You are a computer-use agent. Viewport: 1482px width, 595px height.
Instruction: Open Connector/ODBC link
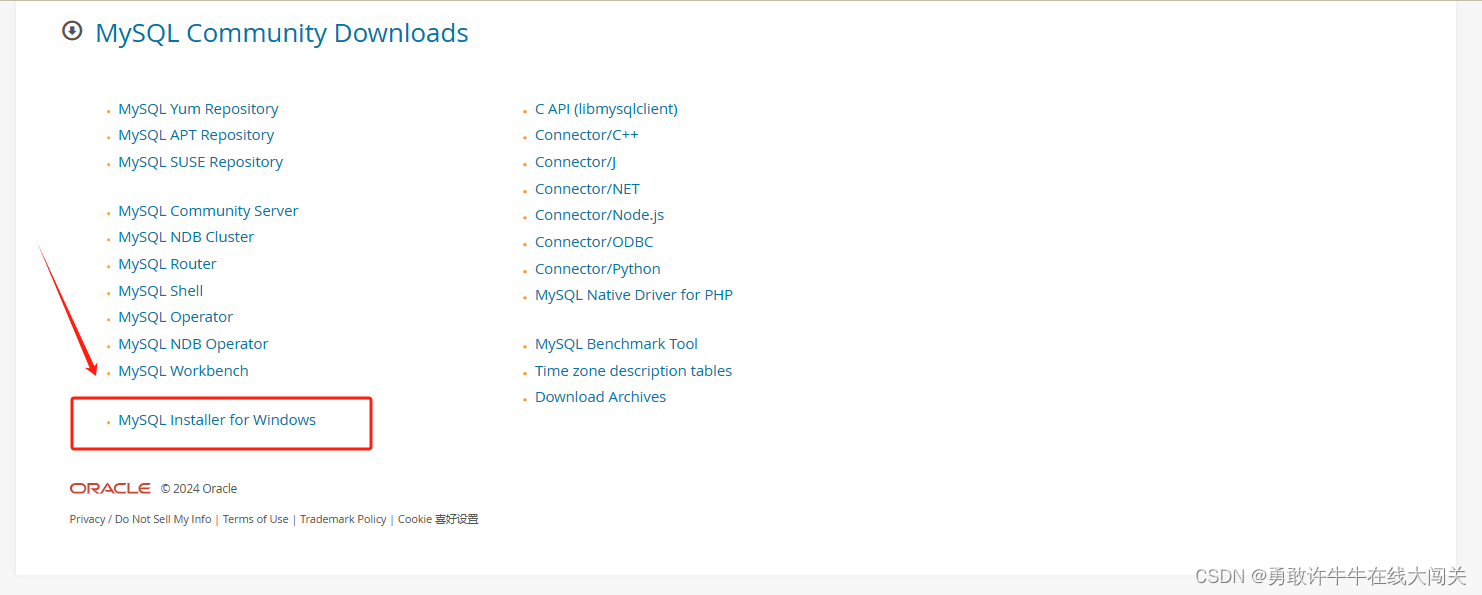click(x=594, y=242)
